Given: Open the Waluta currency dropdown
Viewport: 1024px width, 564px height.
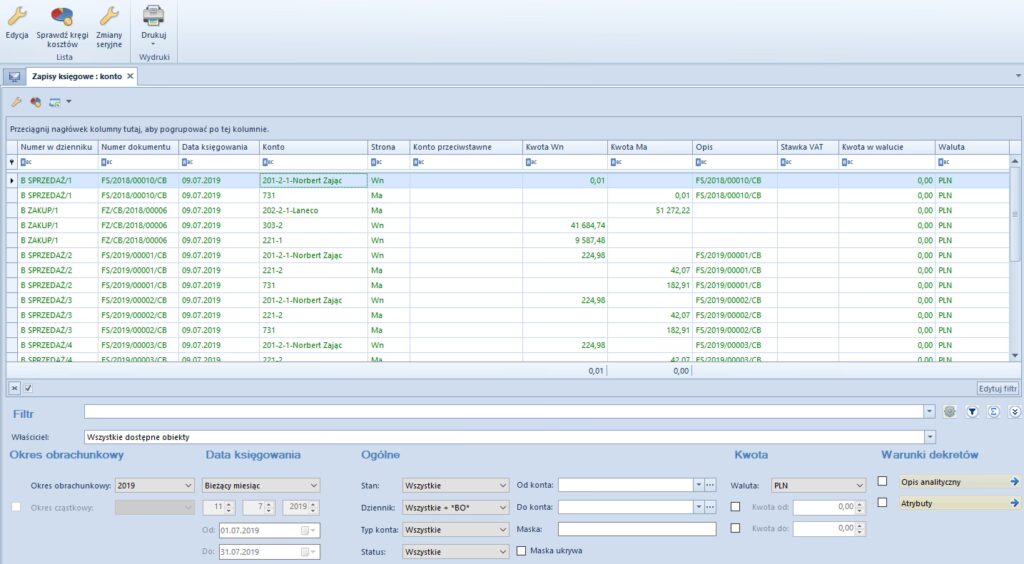Looking at the screenshot, I should click(817, 485).
